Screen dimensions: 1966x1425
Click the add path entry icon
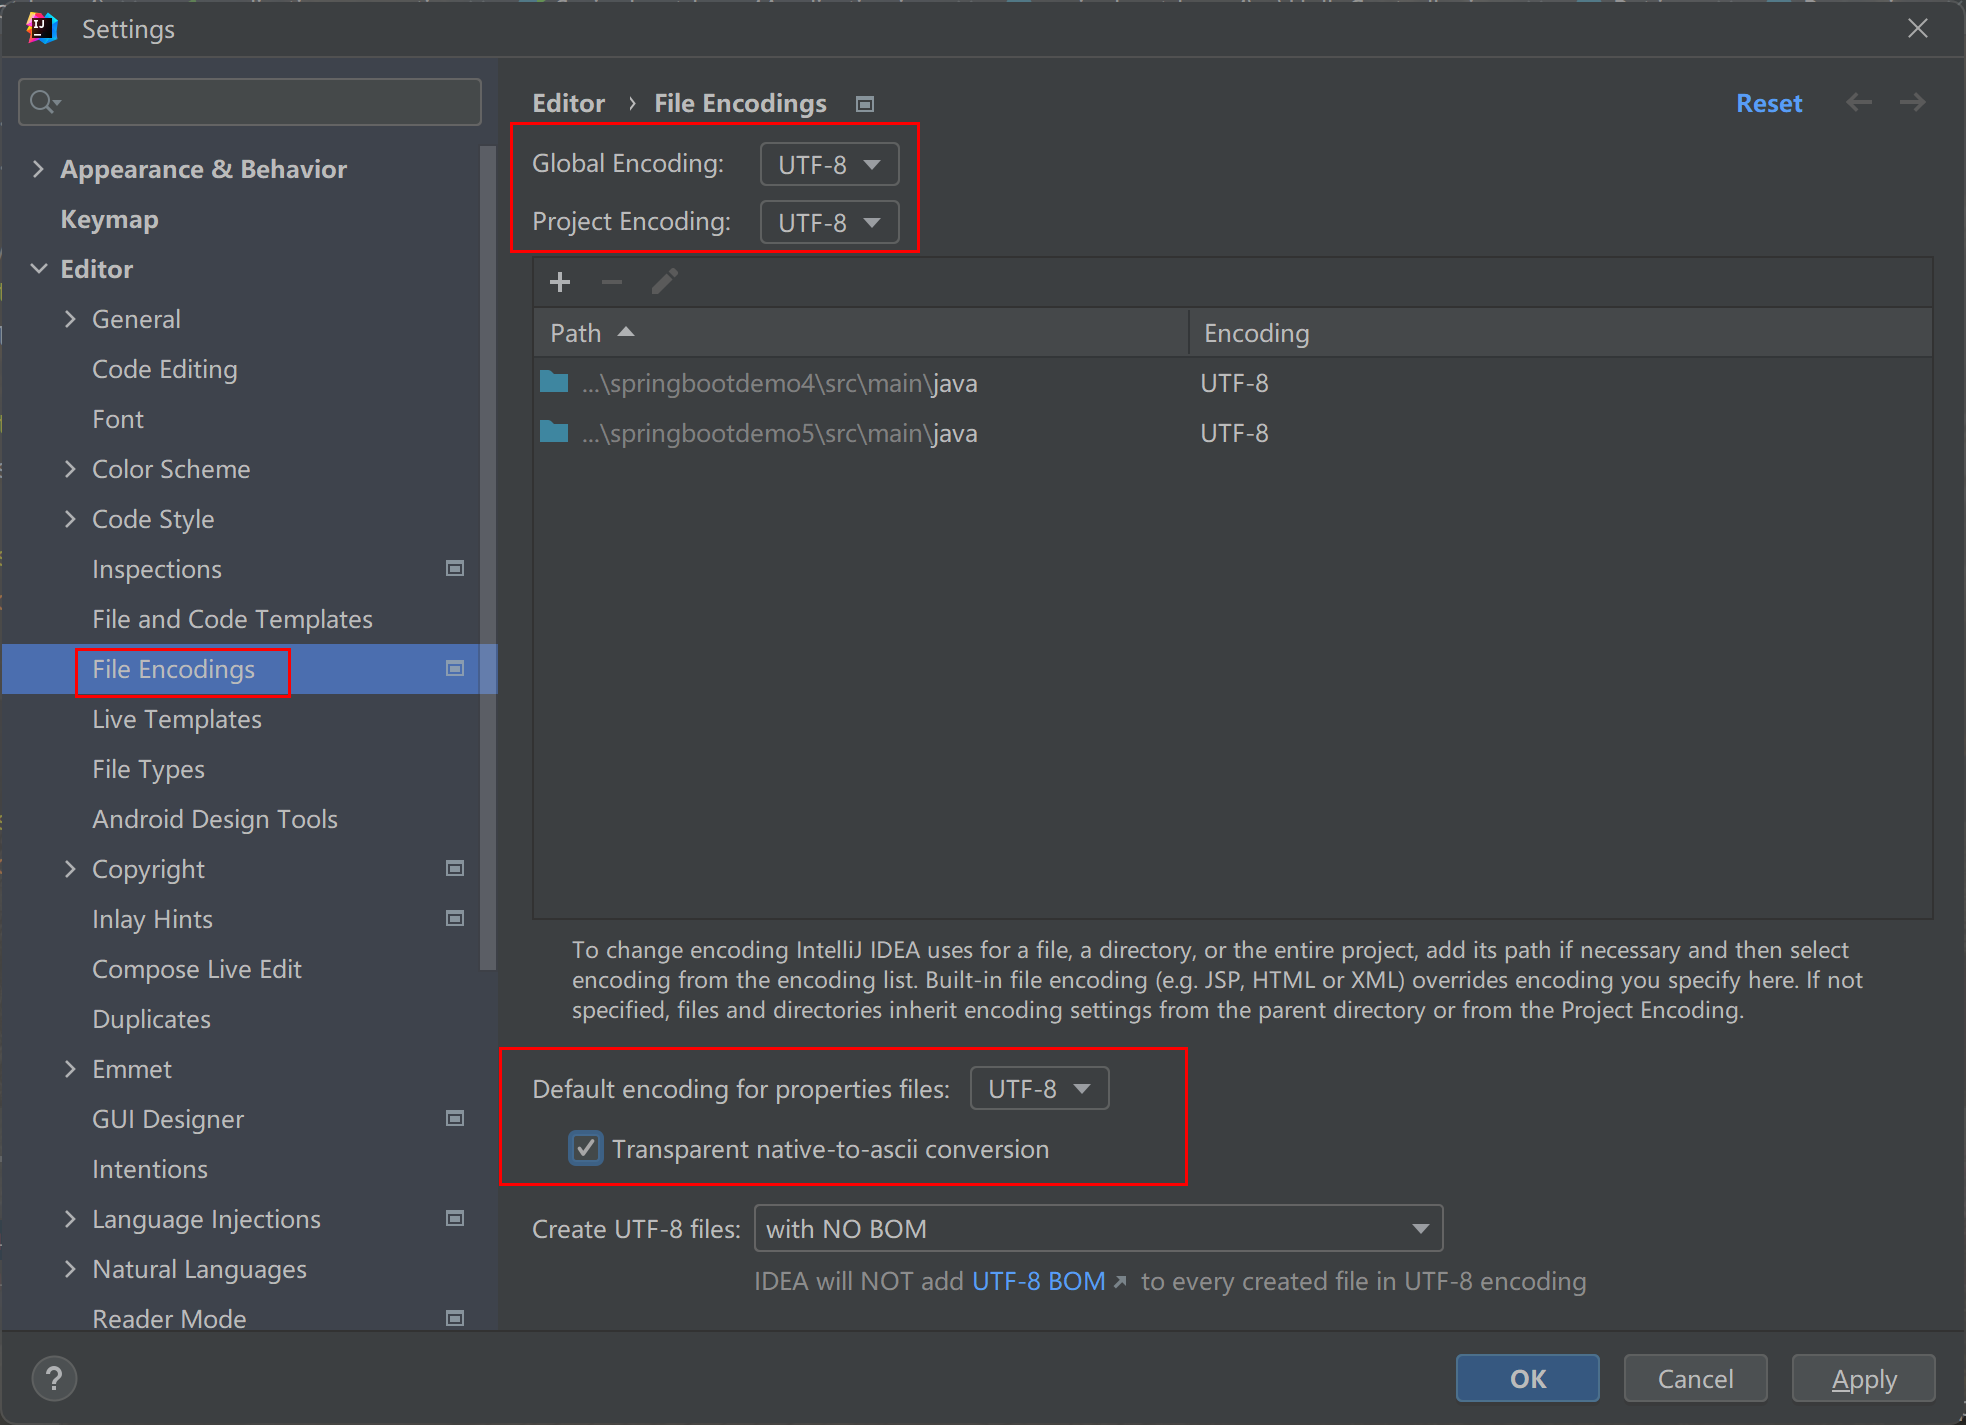[x=560, y=281]
